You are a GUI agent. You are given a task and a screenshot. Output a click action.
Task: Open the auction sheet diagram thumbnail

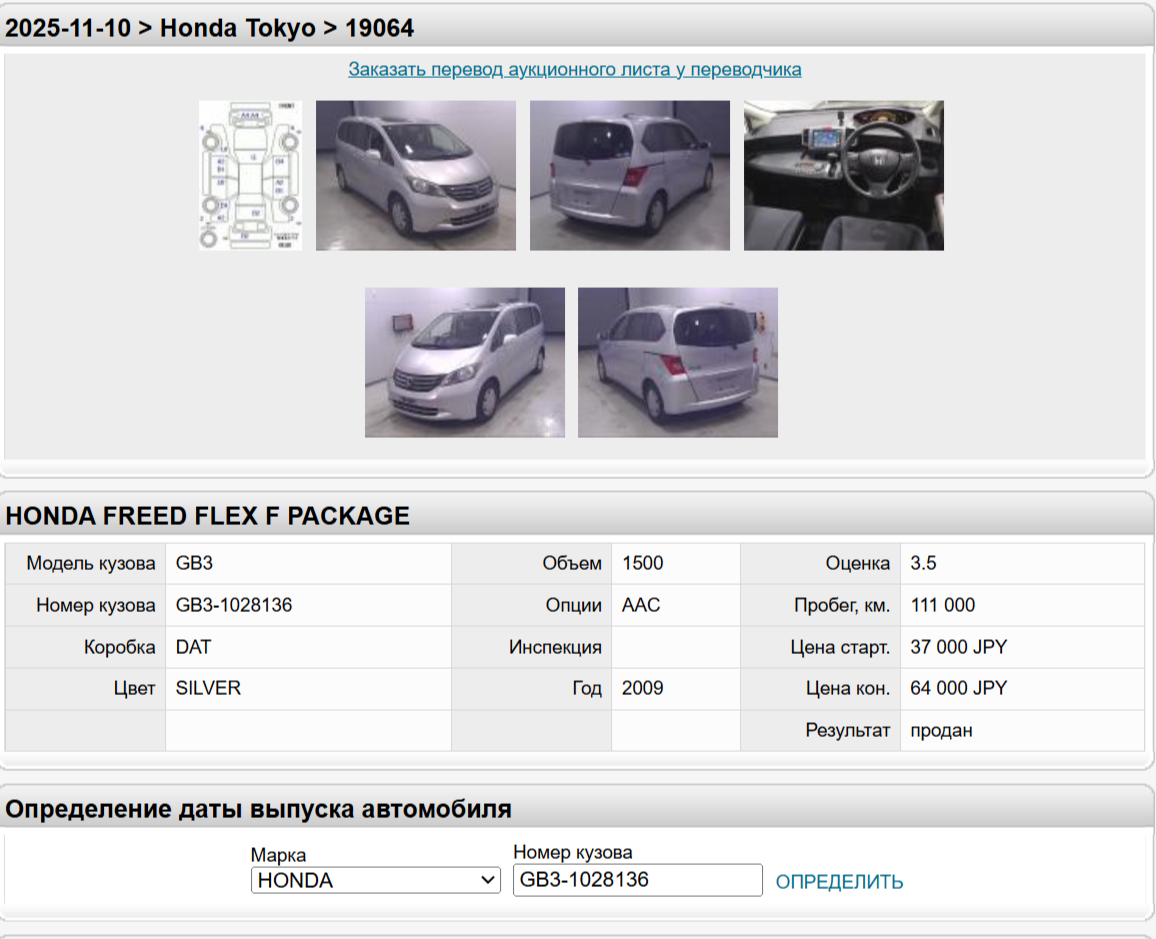(x=251, y=175)
